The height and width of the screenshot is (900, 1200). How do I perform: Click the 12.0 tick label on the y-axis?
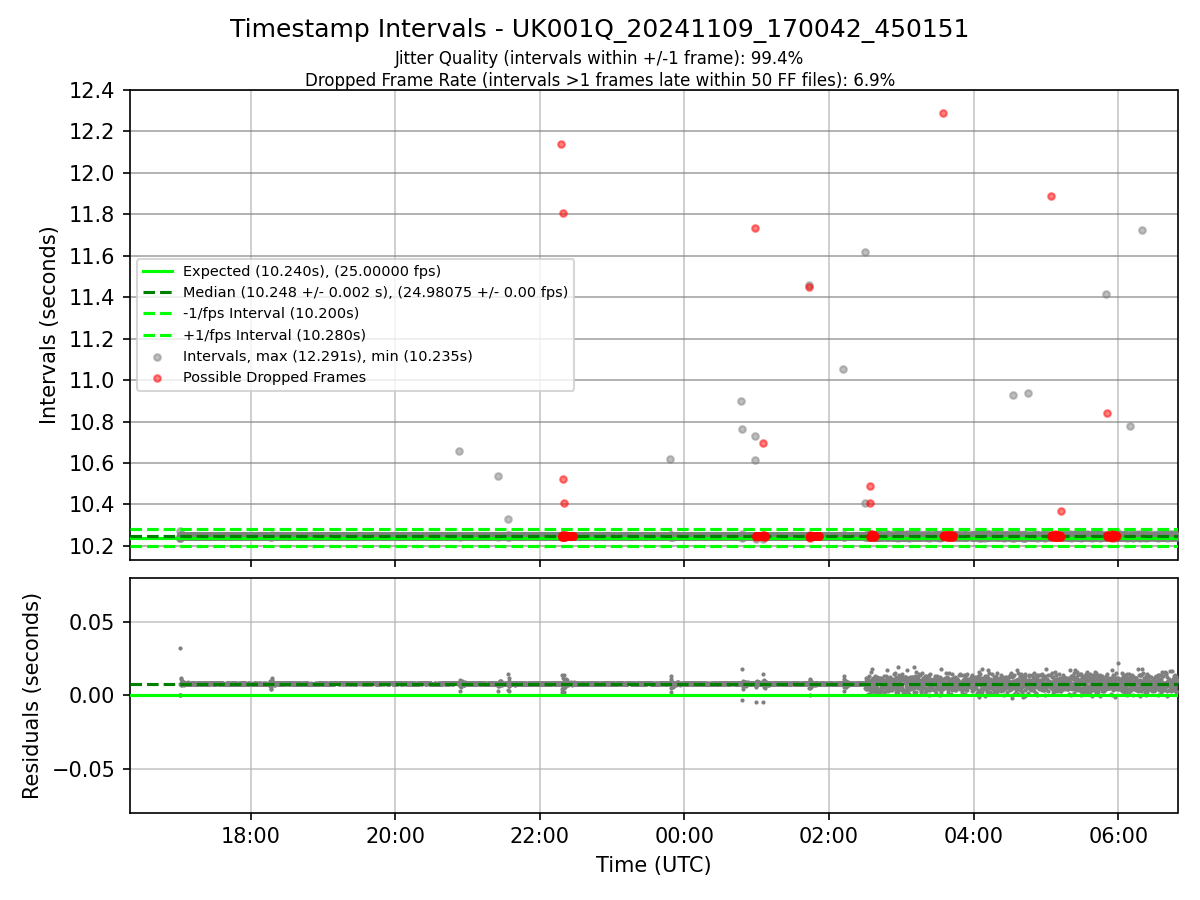point(94,173)
